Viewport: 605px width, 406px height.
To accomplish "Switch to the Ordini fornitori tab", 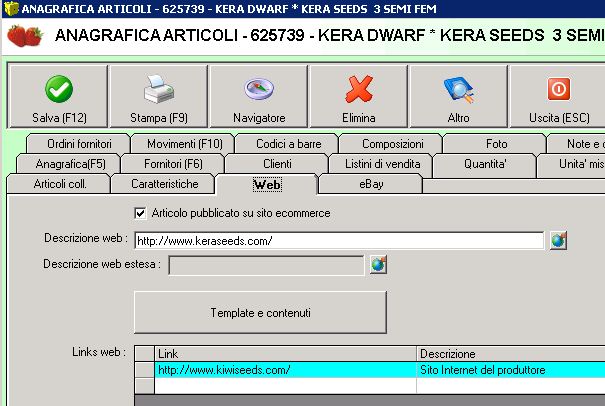I will tap(79, 144).
